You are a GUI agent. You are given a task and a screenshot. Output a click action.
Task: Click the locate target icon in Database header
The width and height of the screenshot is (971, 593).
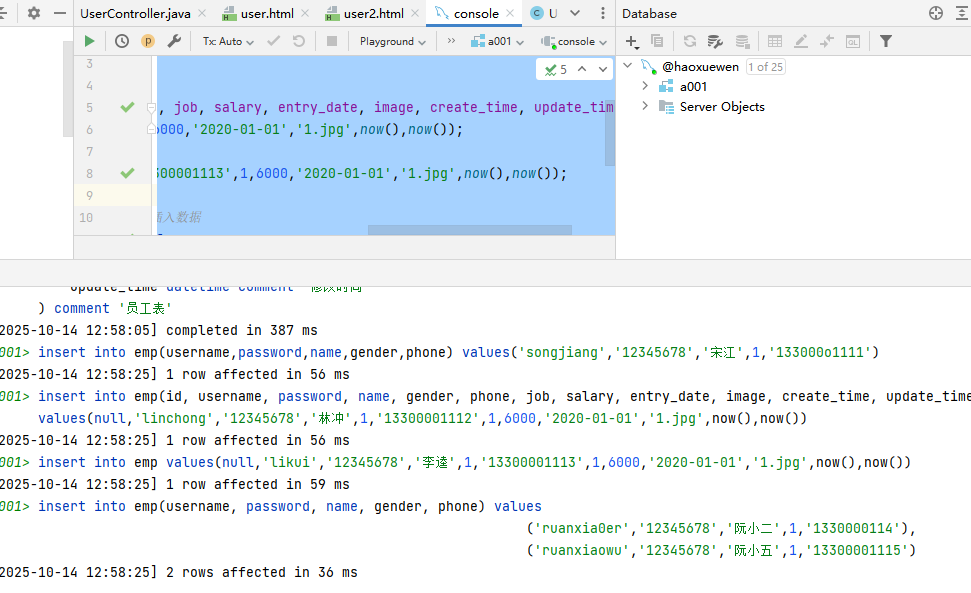coord(936,13)
